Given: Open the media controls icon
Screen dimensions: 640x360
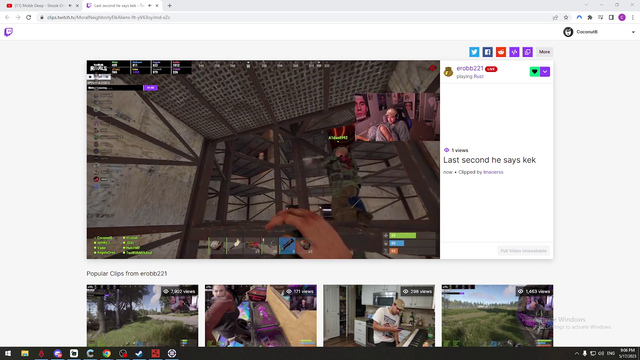Looking at the screenshot, I should point(600,18).
